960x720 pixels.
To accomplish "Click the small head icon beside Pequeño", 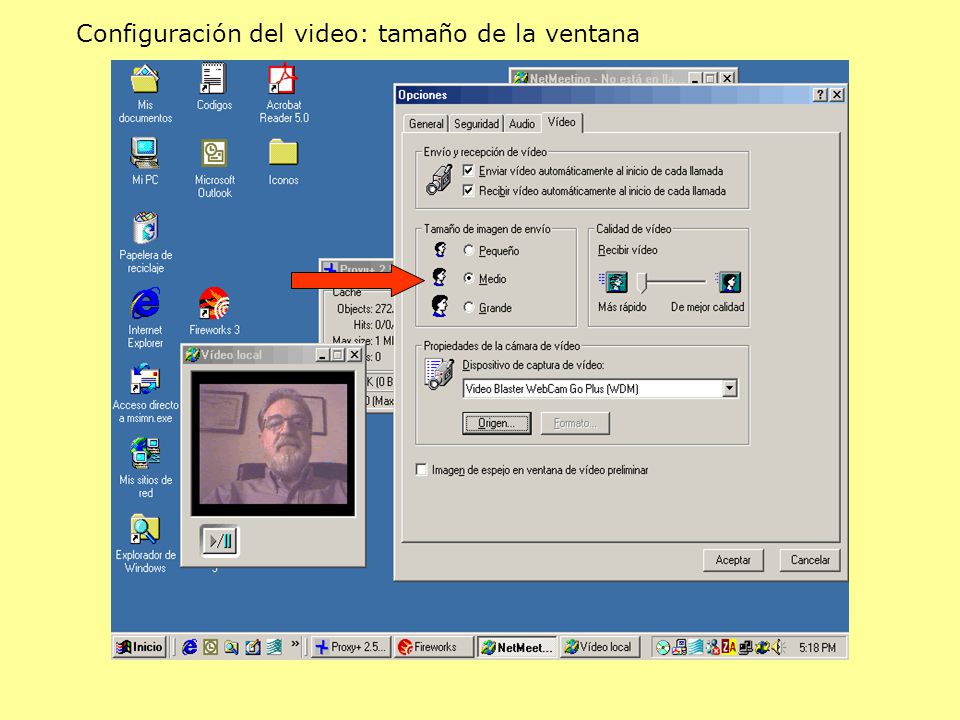I will coord(440,249).
